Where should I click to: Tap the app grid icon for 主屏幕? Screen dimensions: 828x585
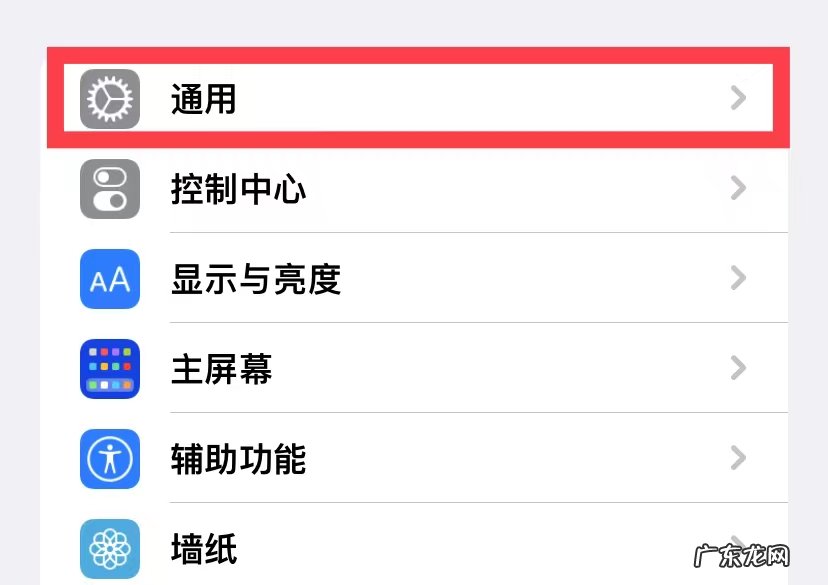click(x=109, y=368)
